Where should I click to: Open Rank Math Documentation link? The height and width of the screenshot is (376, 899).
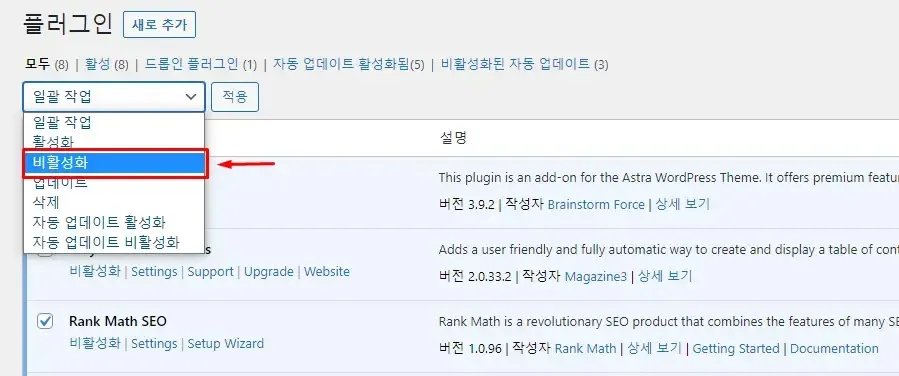point(834,348)
